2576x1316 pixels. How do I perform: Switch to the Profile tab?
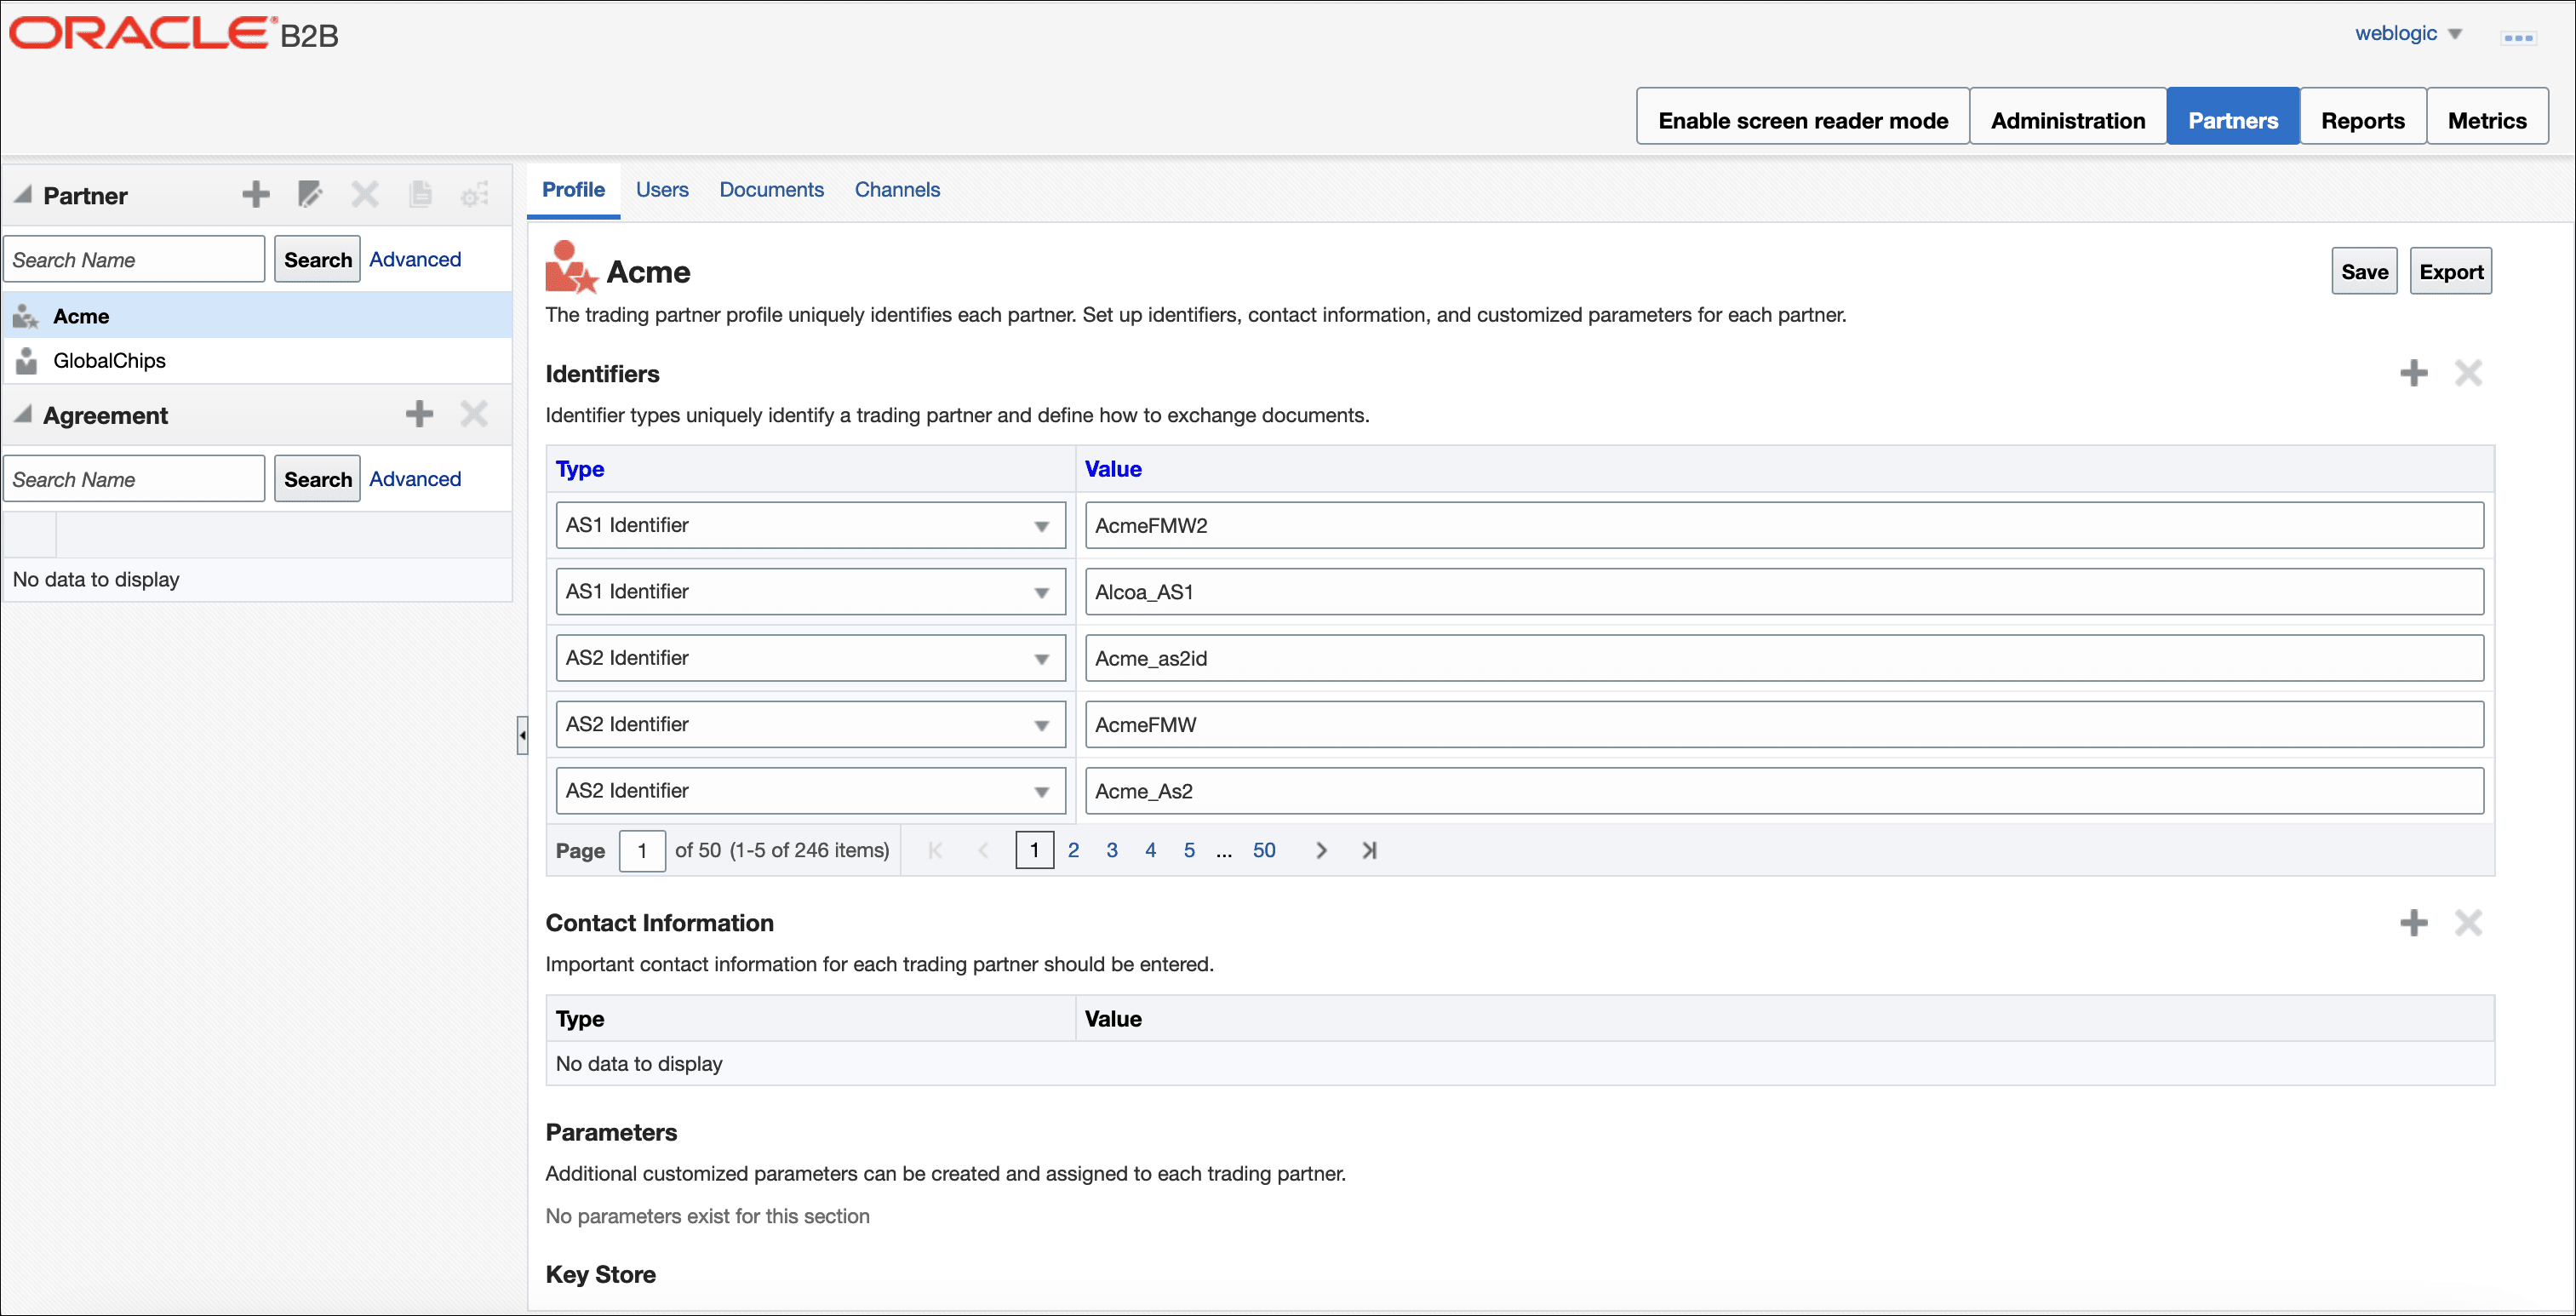pos(573,190)
